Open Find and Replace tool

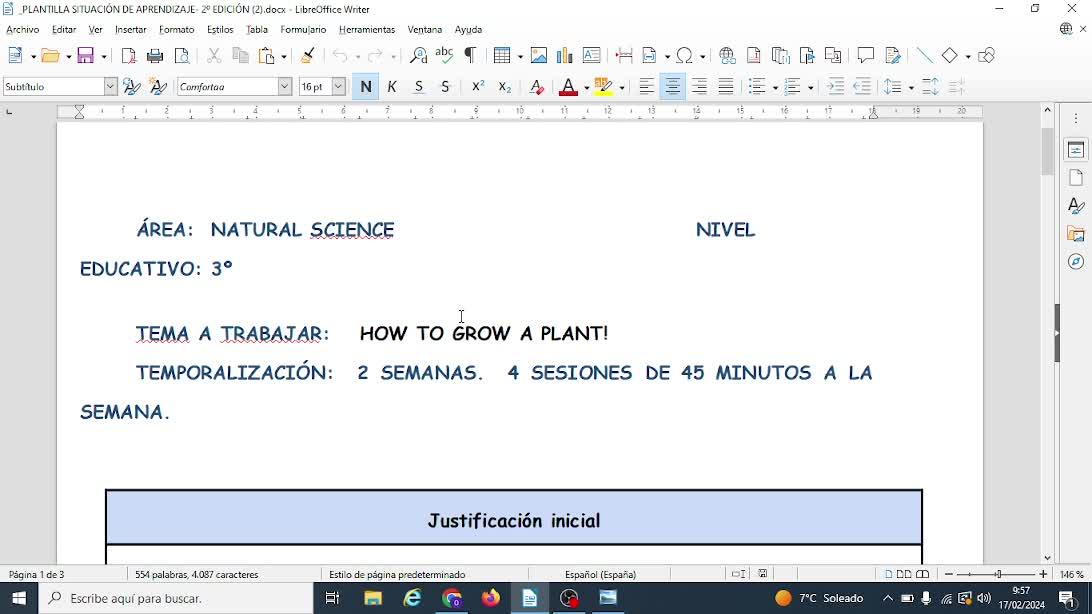click(x=418, y=56)
